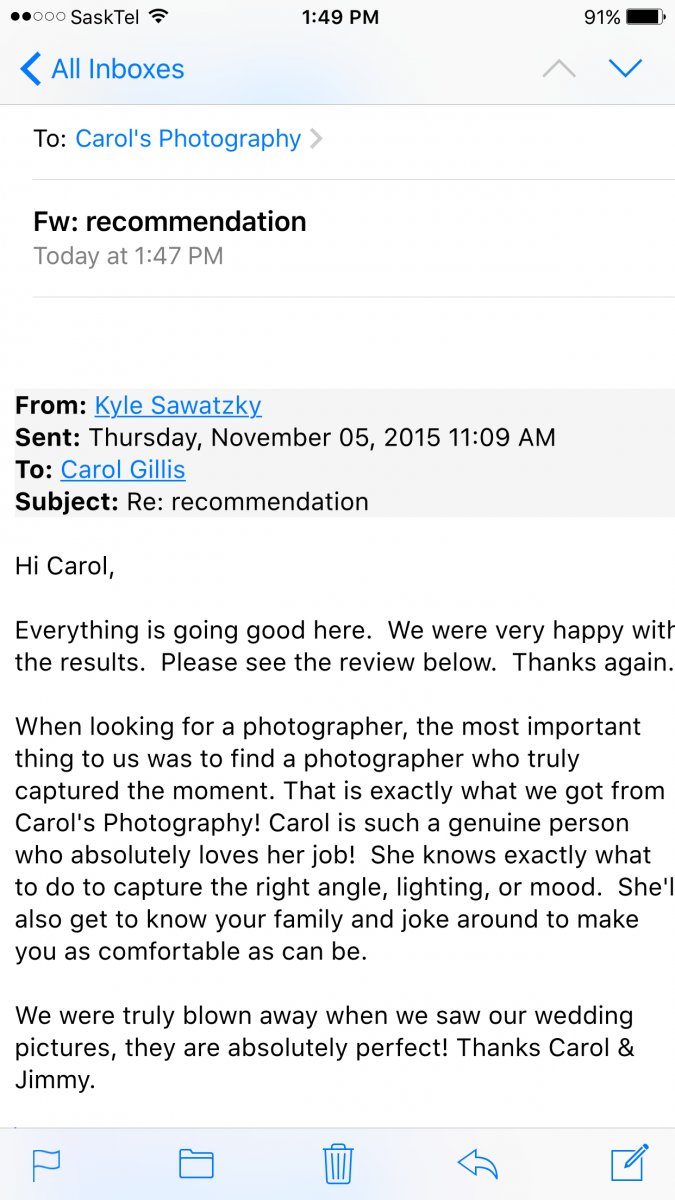Tap the Fw: recommendation subject line
Viewport: 675px width, 1200px height.
pos(170,221)
